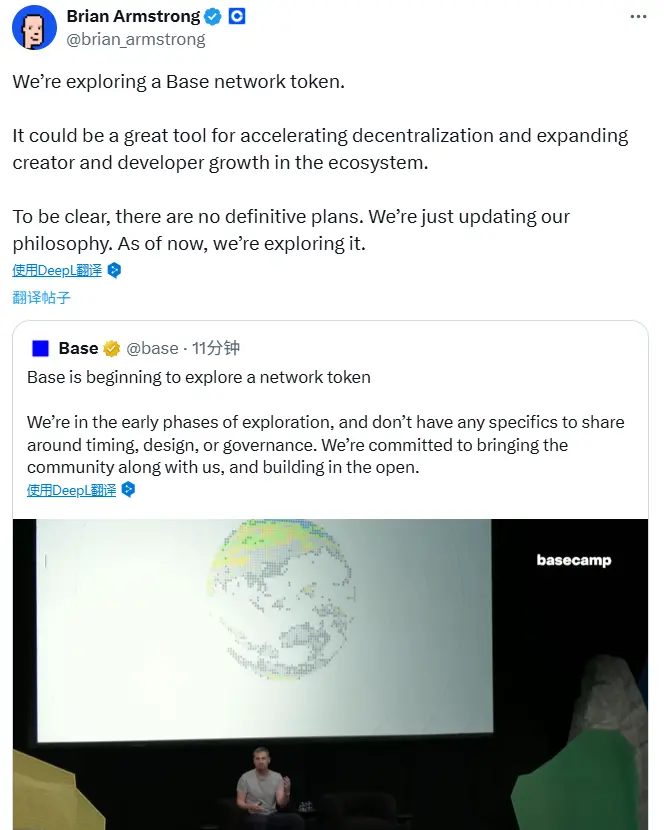The height and width of the screenshot is (830, 664).
Task: Click Brian Armstrong's blue verified badge
Action: click(211, 16)
